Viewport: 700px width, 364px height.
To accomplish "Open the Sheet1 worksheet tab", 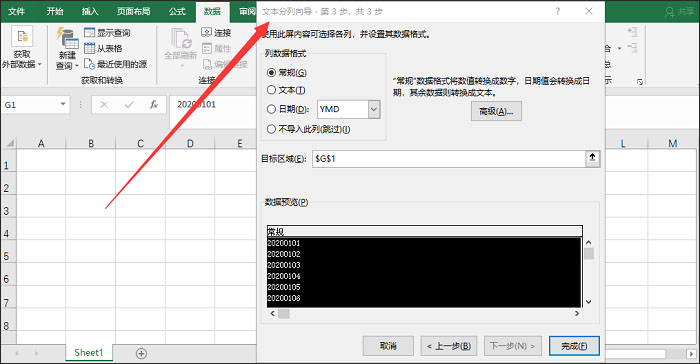I will click(x=88, y=353).
